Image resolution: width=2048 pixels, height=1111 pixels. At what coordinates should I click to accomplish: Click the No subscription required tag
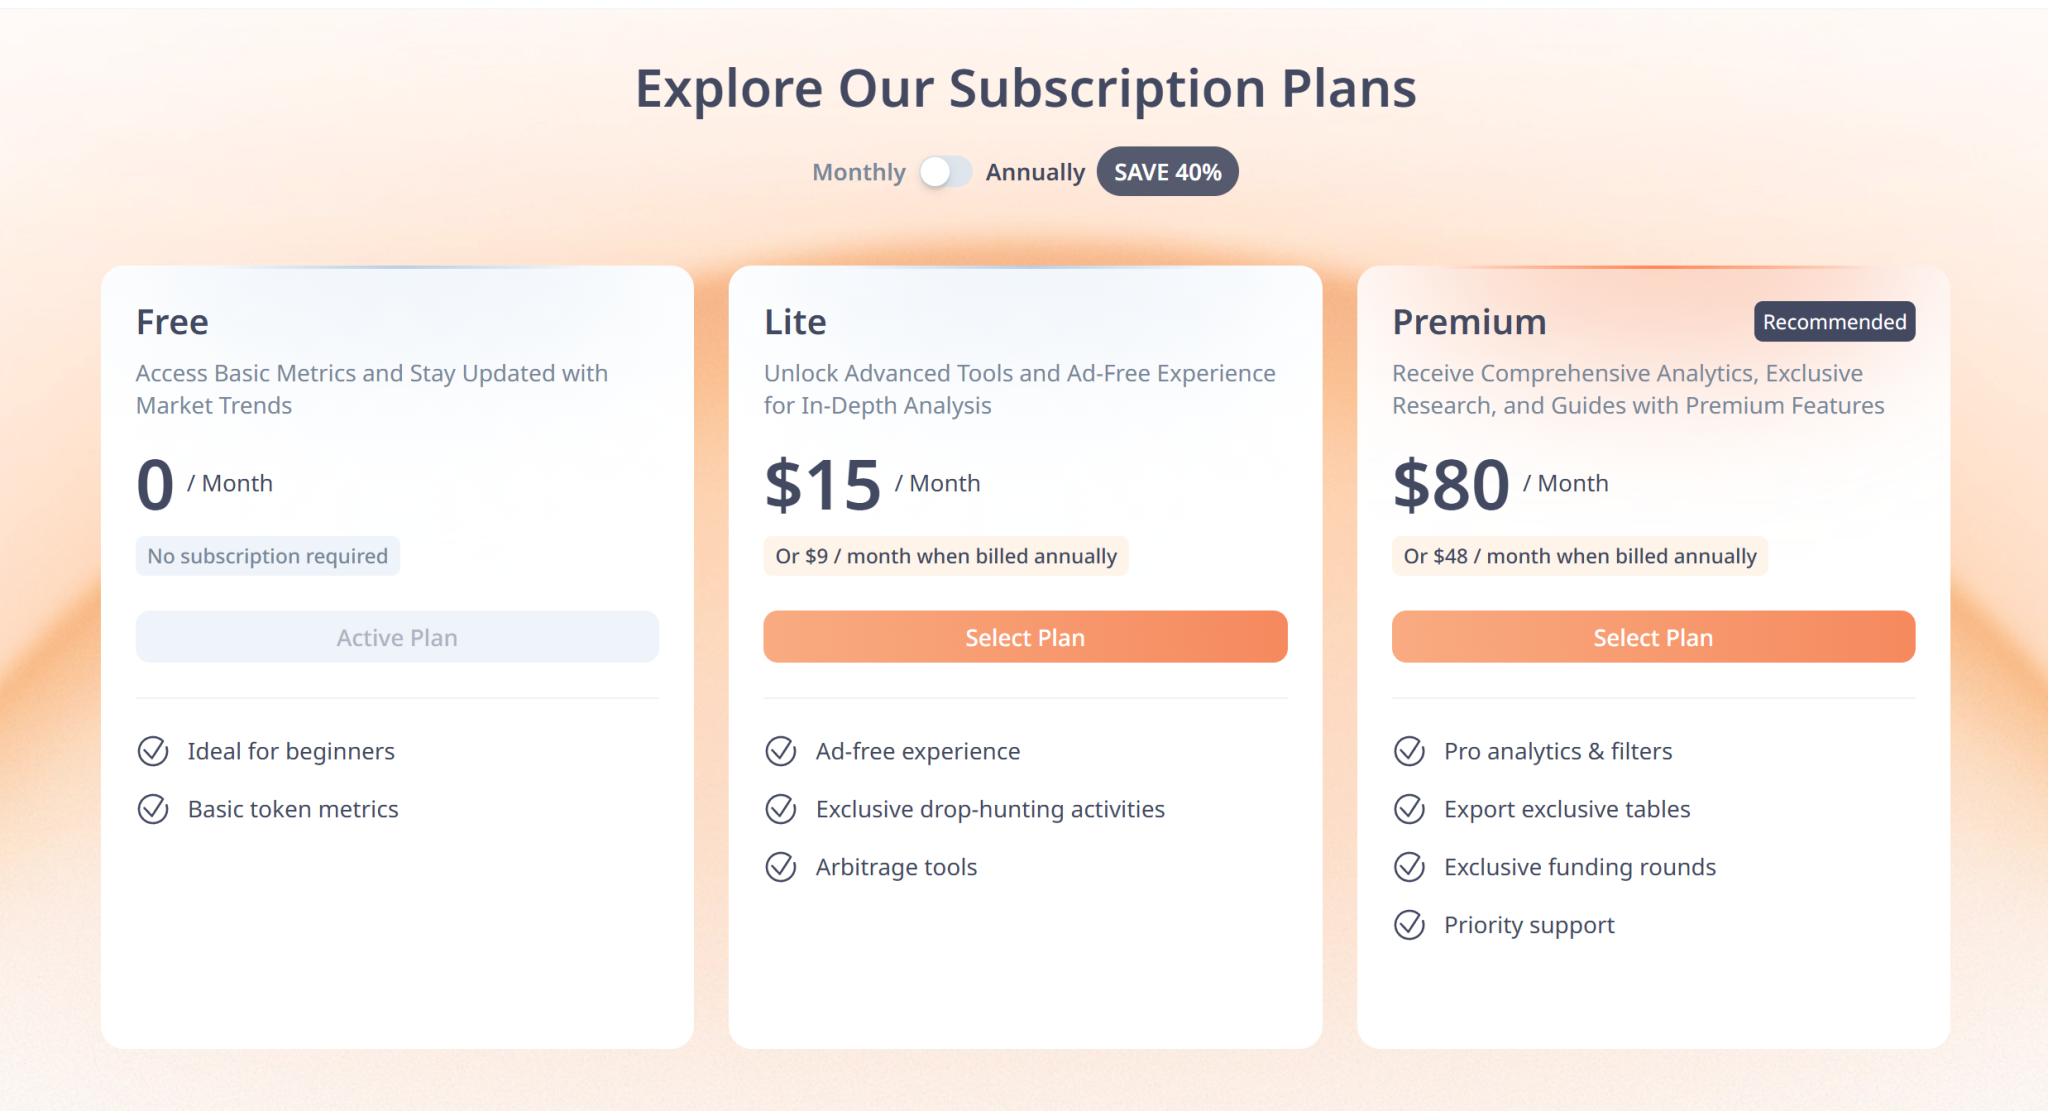[x=267, y=556]
